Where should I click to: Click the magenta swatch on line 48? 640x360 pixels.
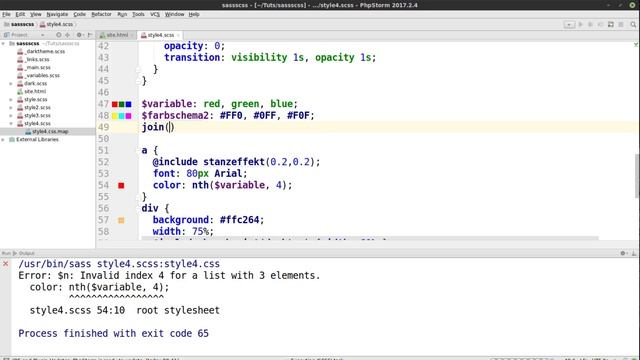point(129,116)
